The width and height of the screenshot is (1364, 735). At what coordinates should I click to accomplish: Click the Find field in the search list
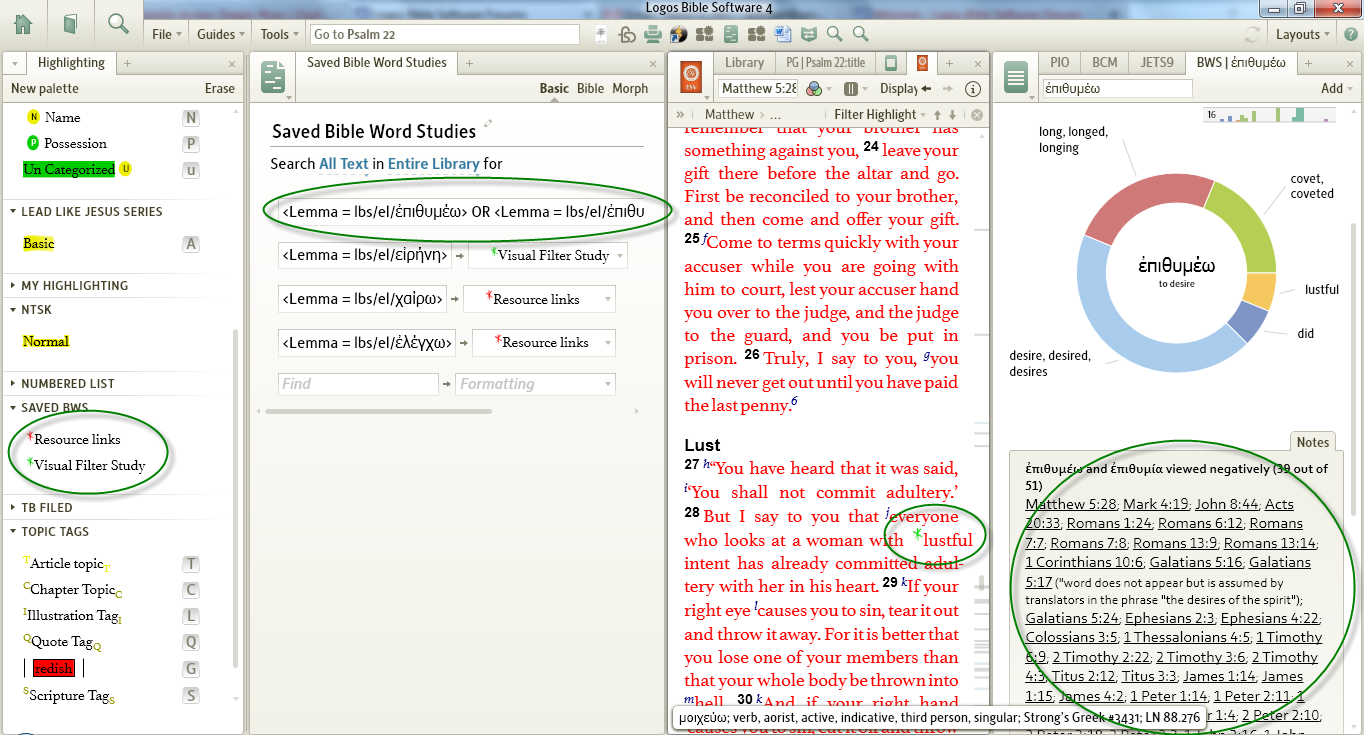pos(358,384)
